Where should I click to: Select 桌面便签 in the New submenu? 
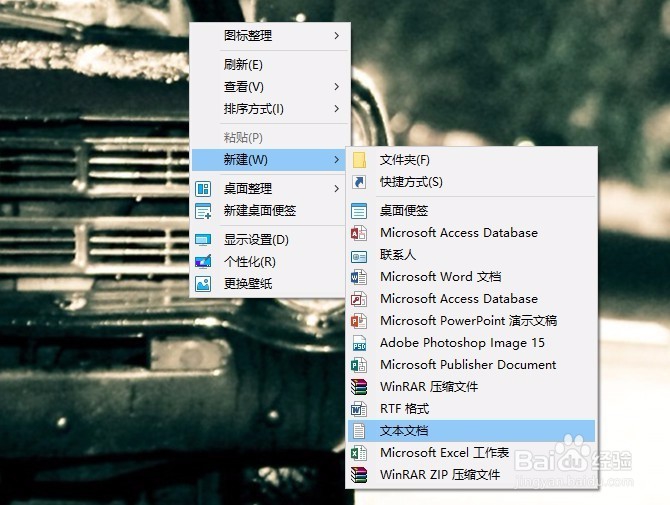pos(471,211)
